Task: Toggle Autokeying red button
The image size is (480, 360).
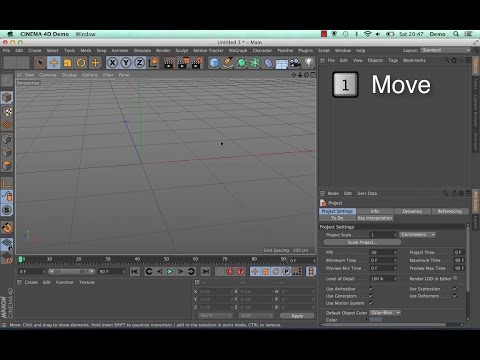Action: [241, 272]
